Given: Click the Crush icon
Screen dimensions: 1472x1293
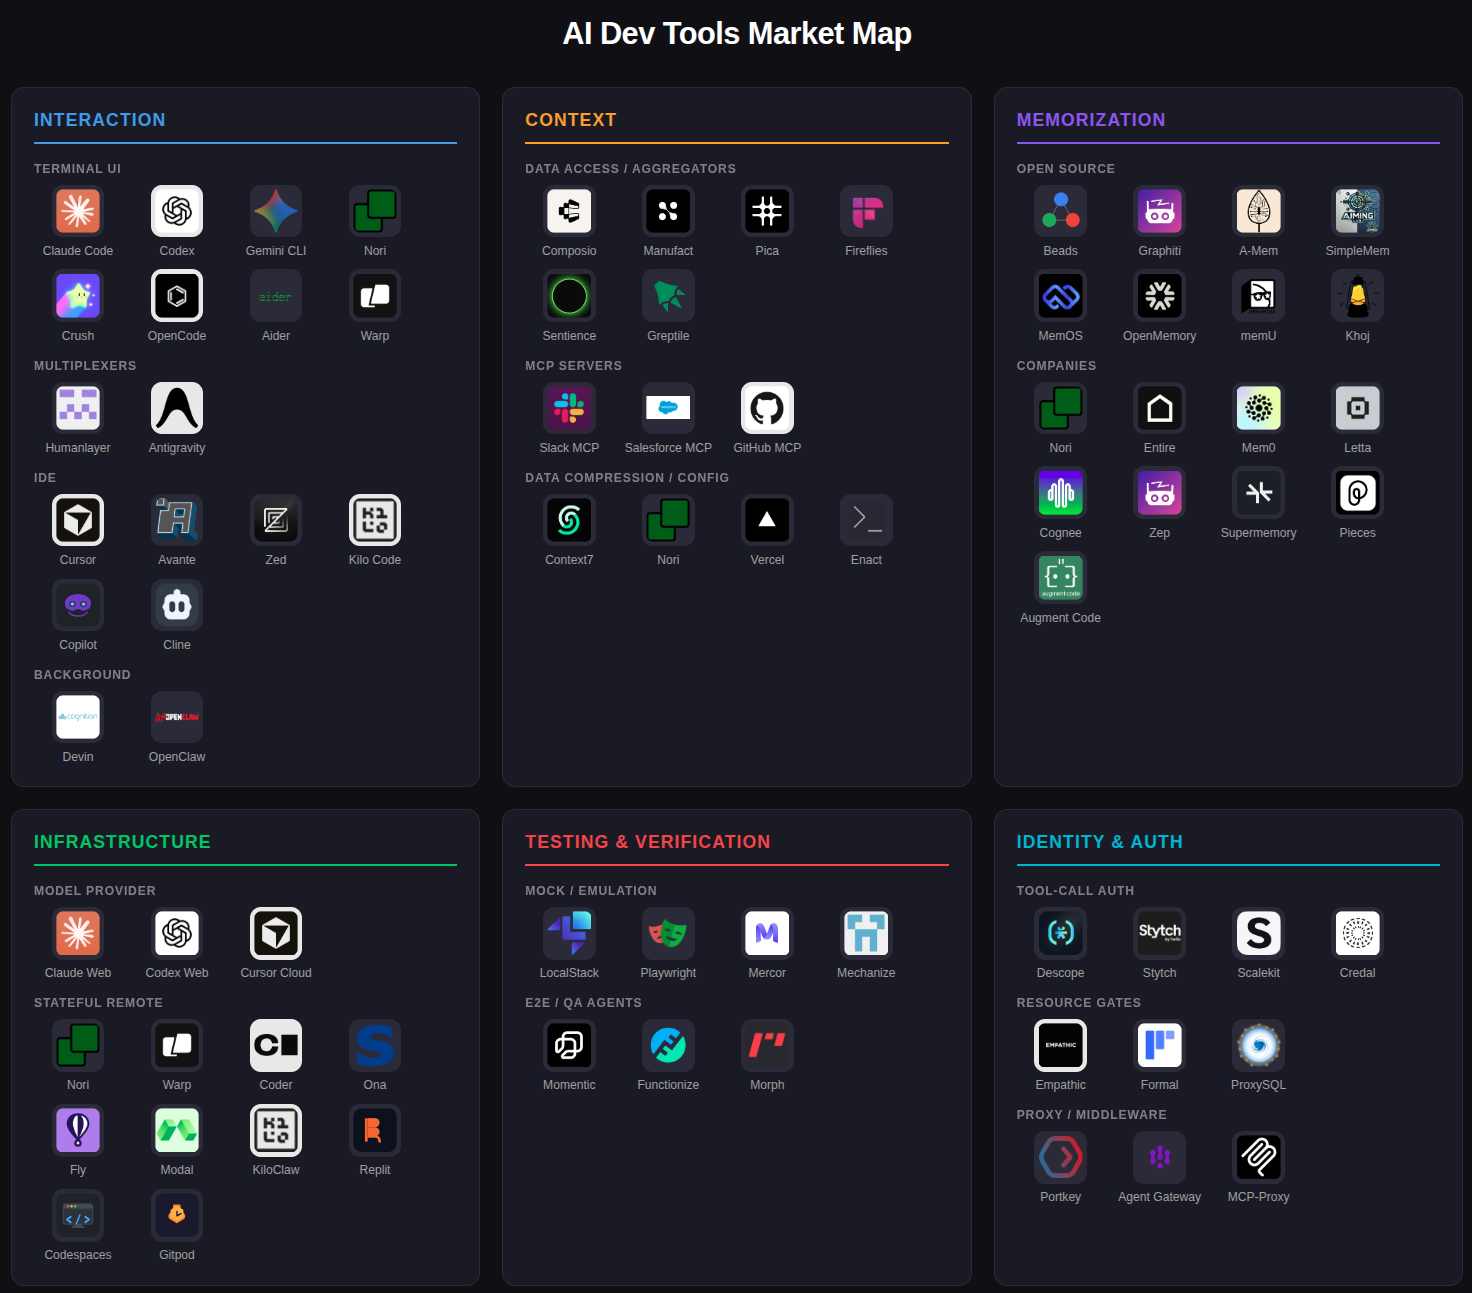Looking at the screenshot, I should 78,296.
